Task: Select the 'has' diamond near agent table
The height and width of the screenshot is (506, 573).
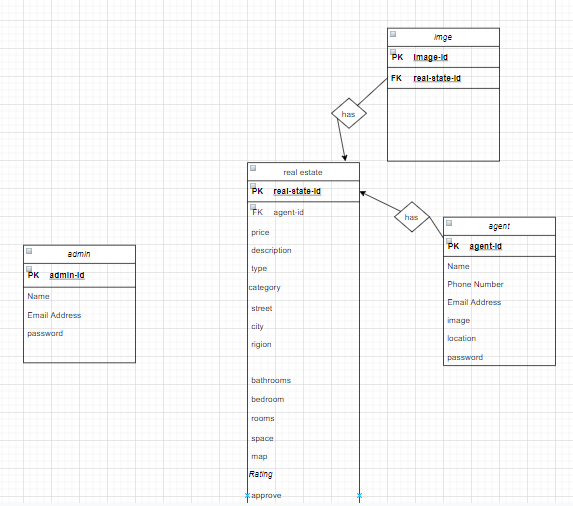Action: point(412,217)
